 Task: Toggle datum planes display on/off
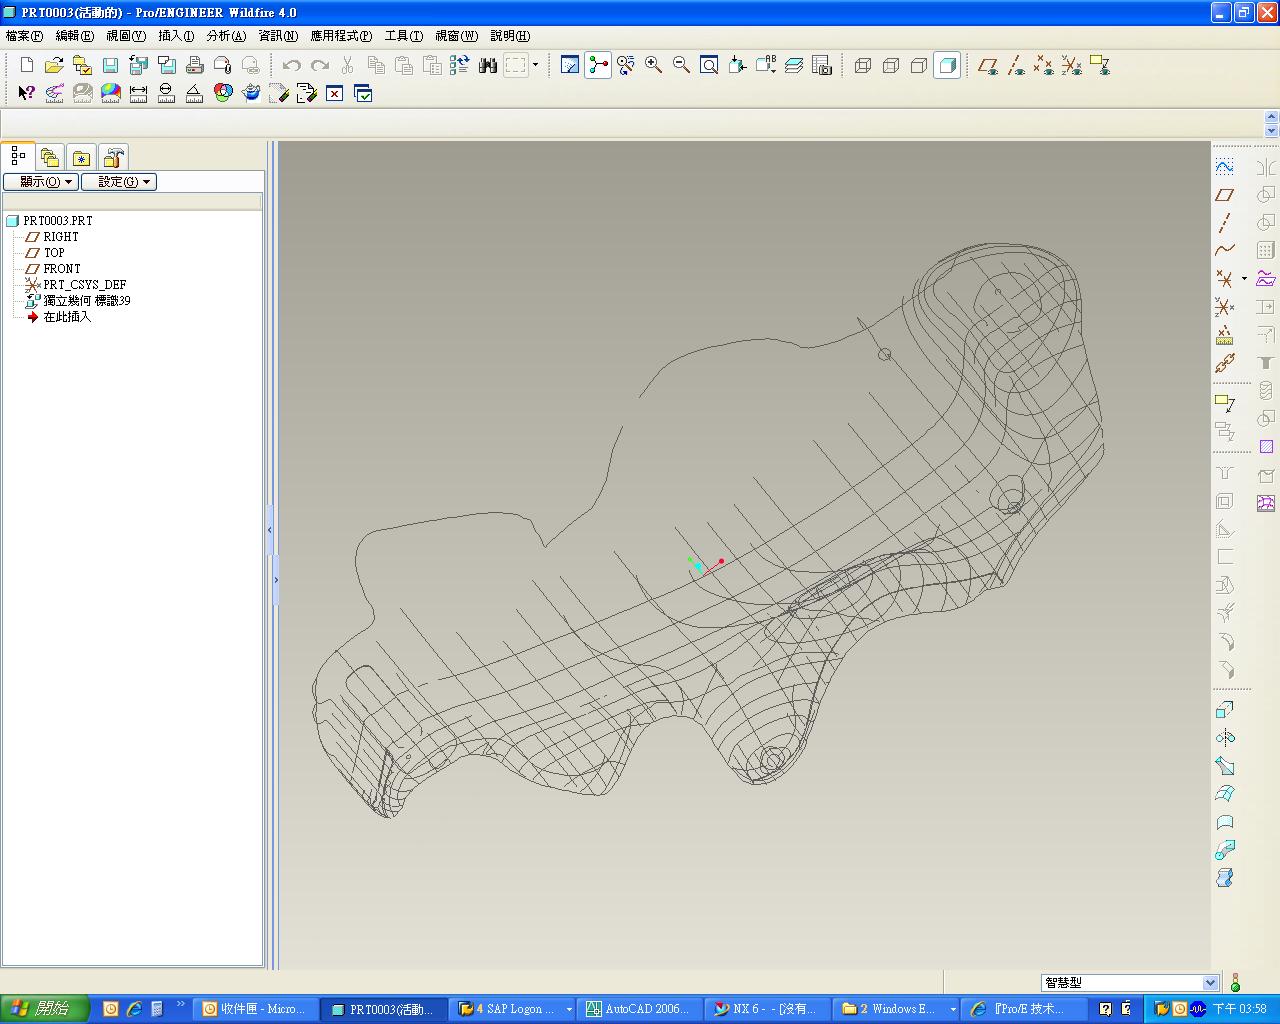point(988,66)
